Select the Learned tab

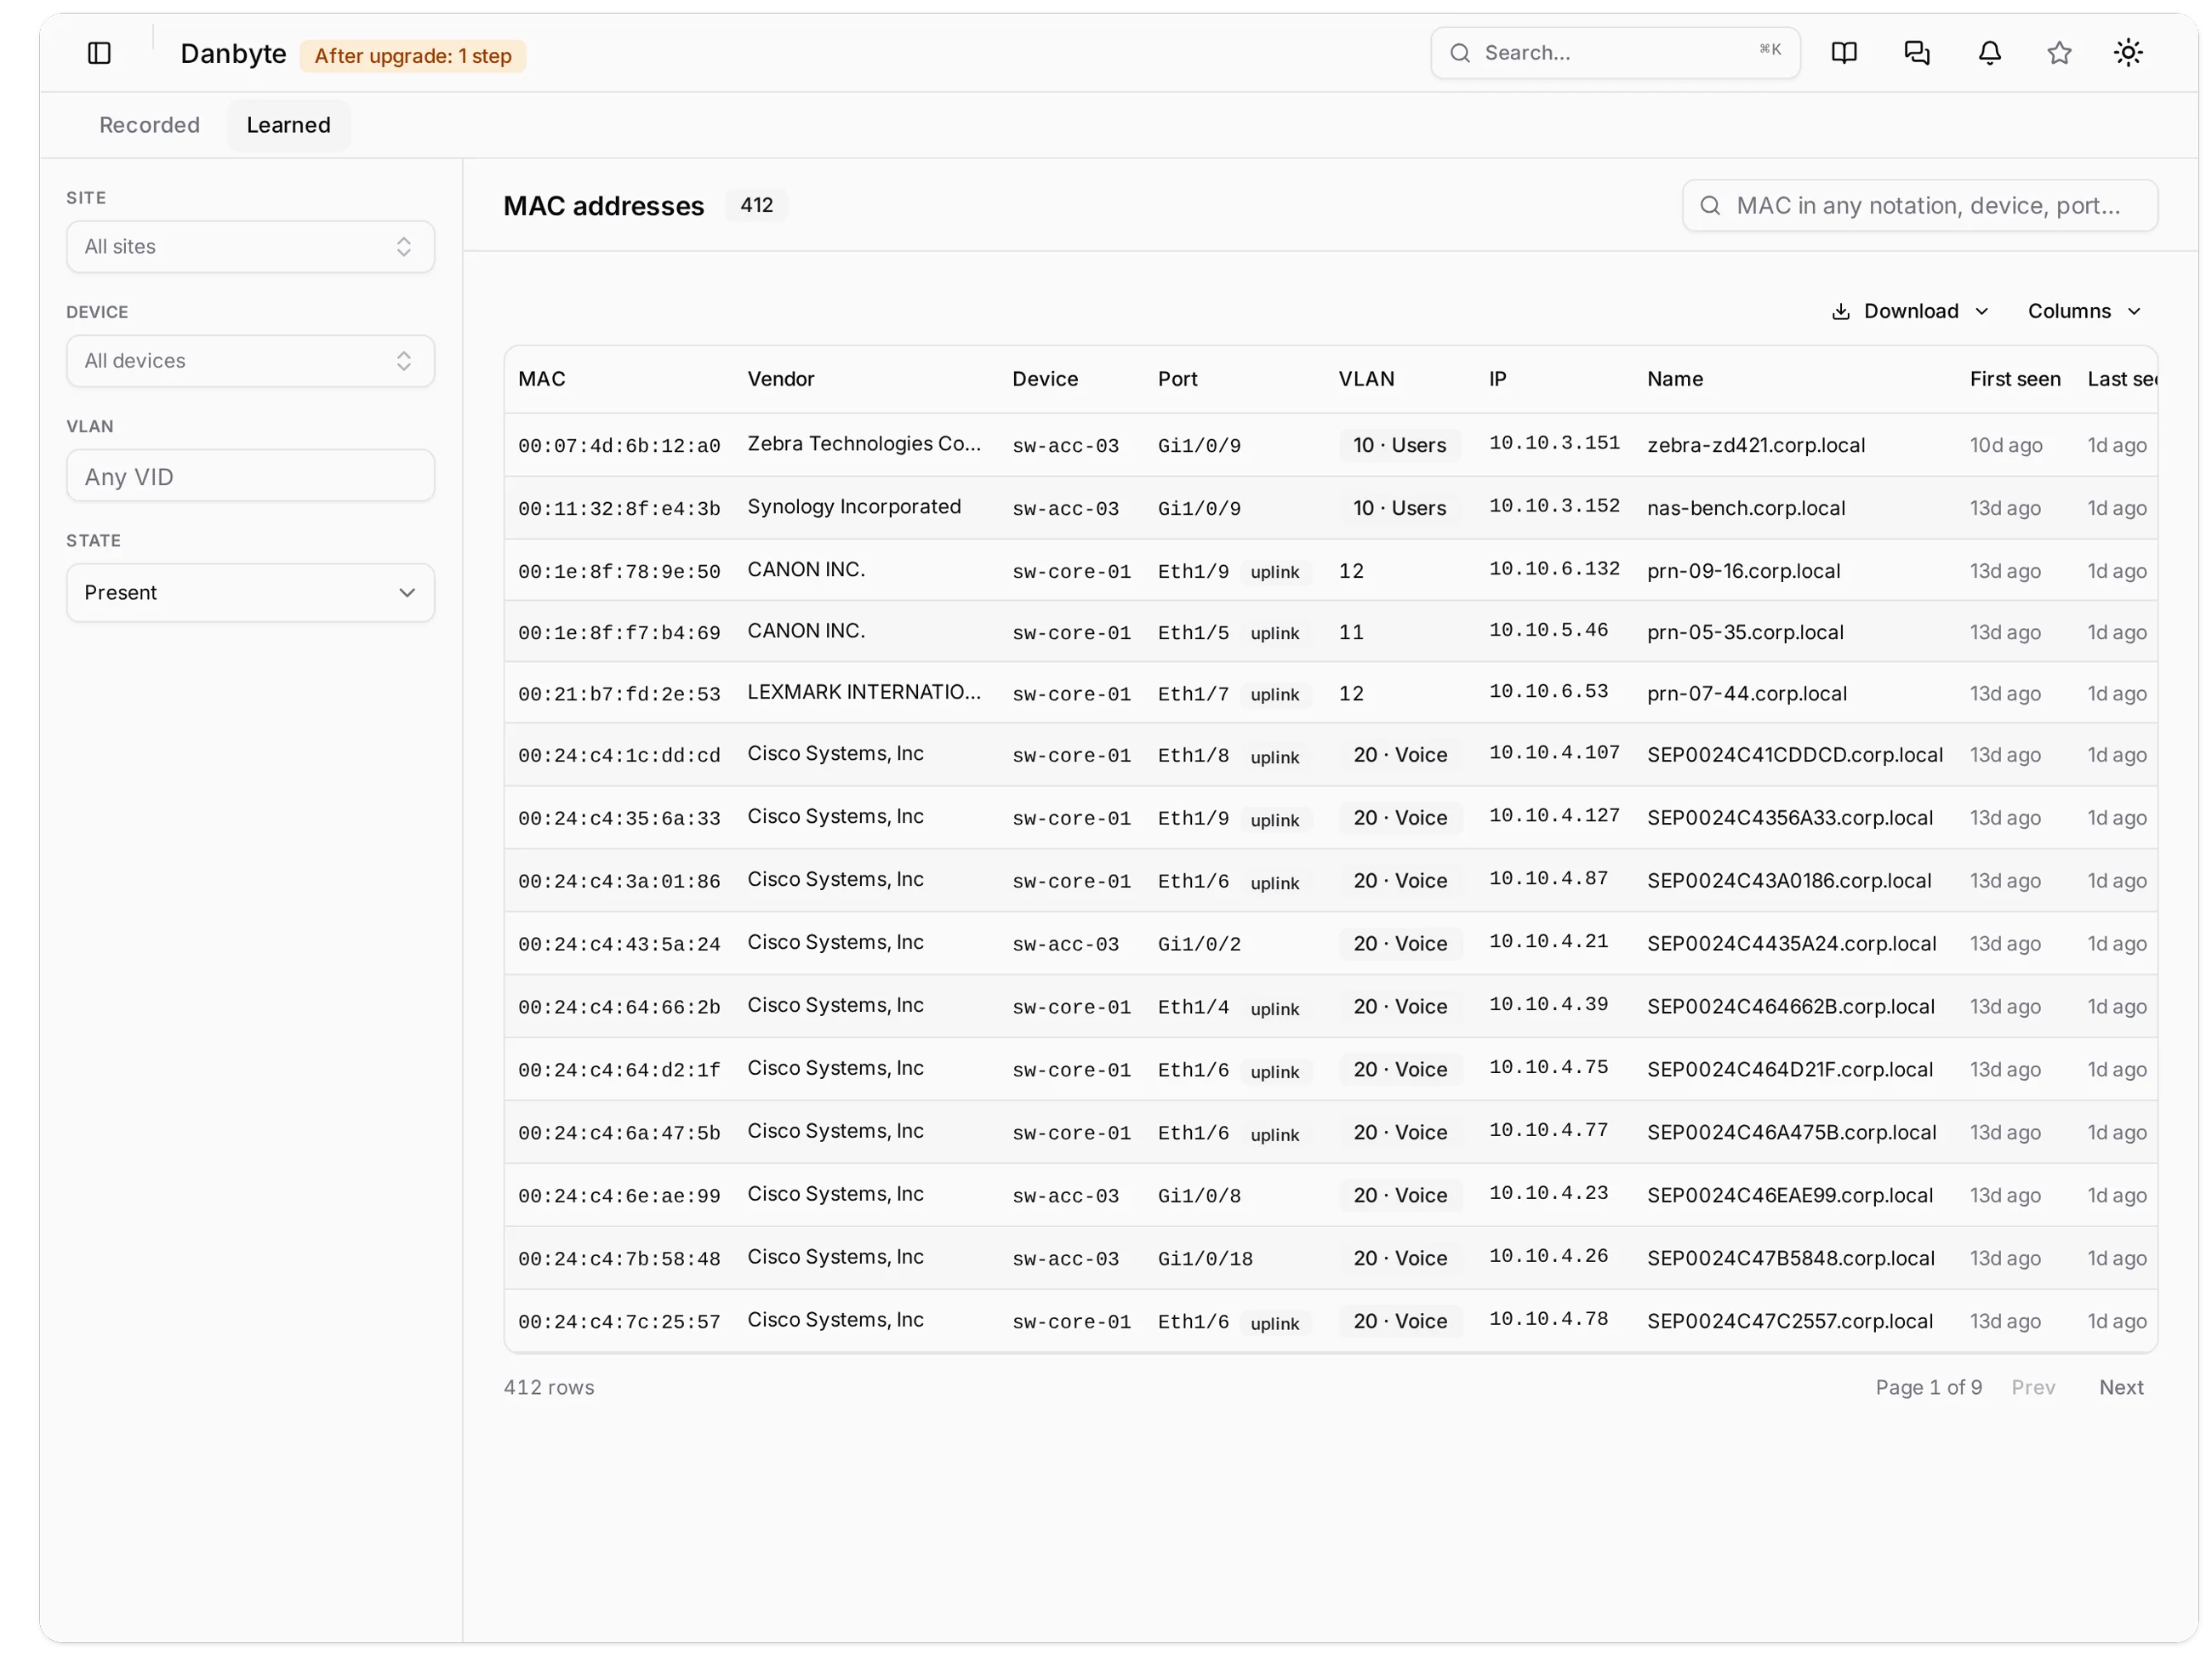pyautogui.click(x=288, y=125)
